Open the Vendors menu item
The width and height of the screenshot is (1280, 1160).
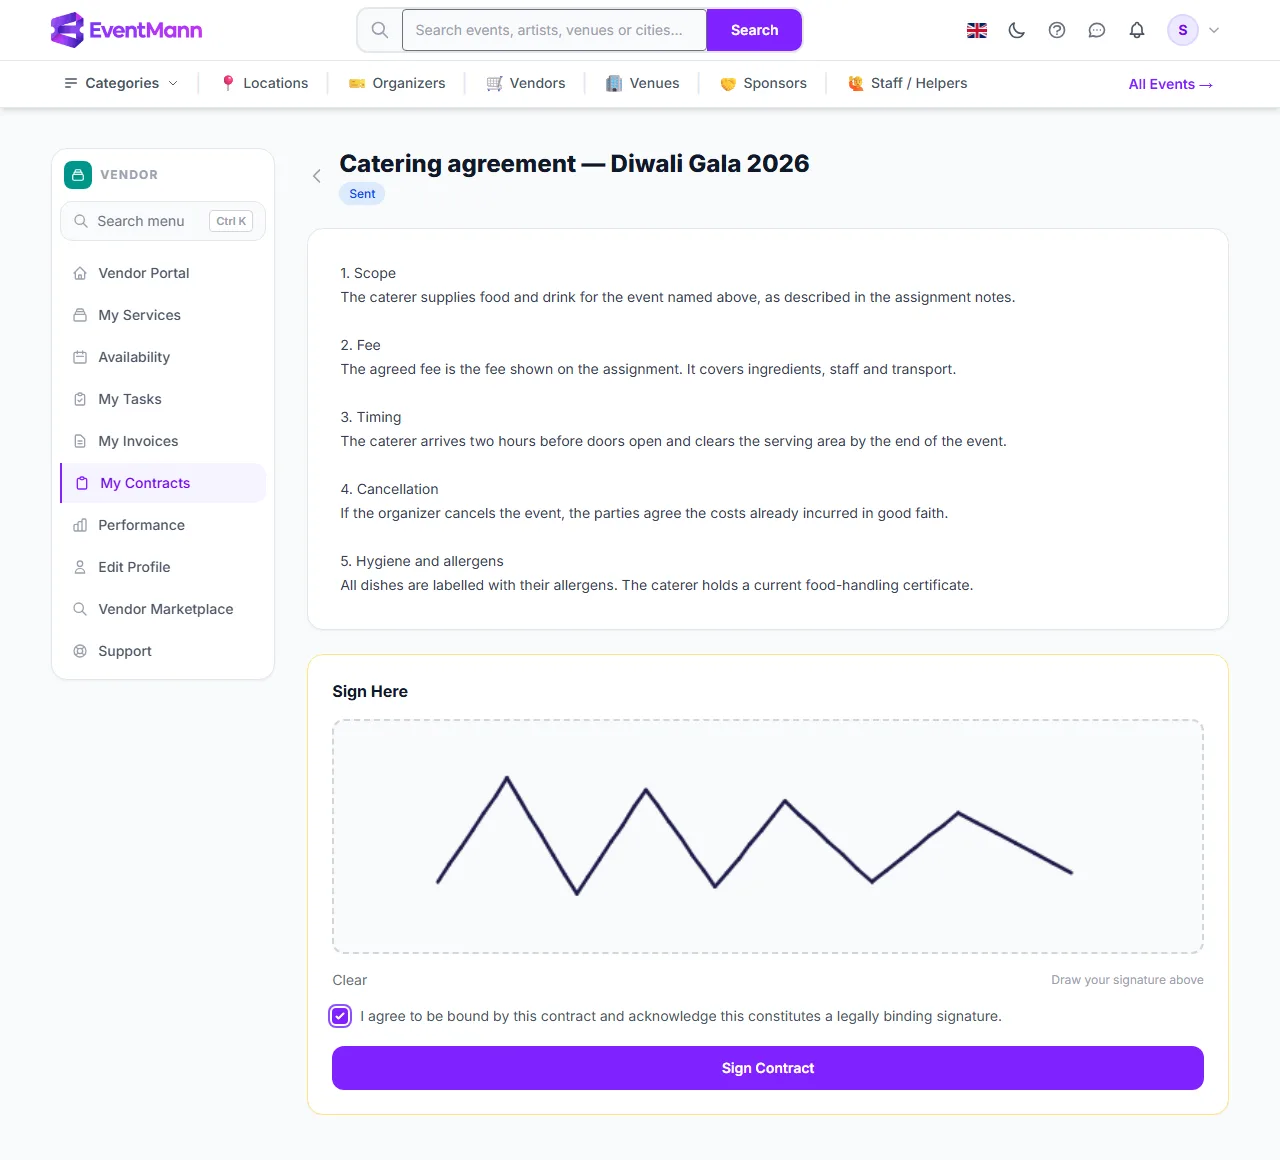tap(526, 83)
